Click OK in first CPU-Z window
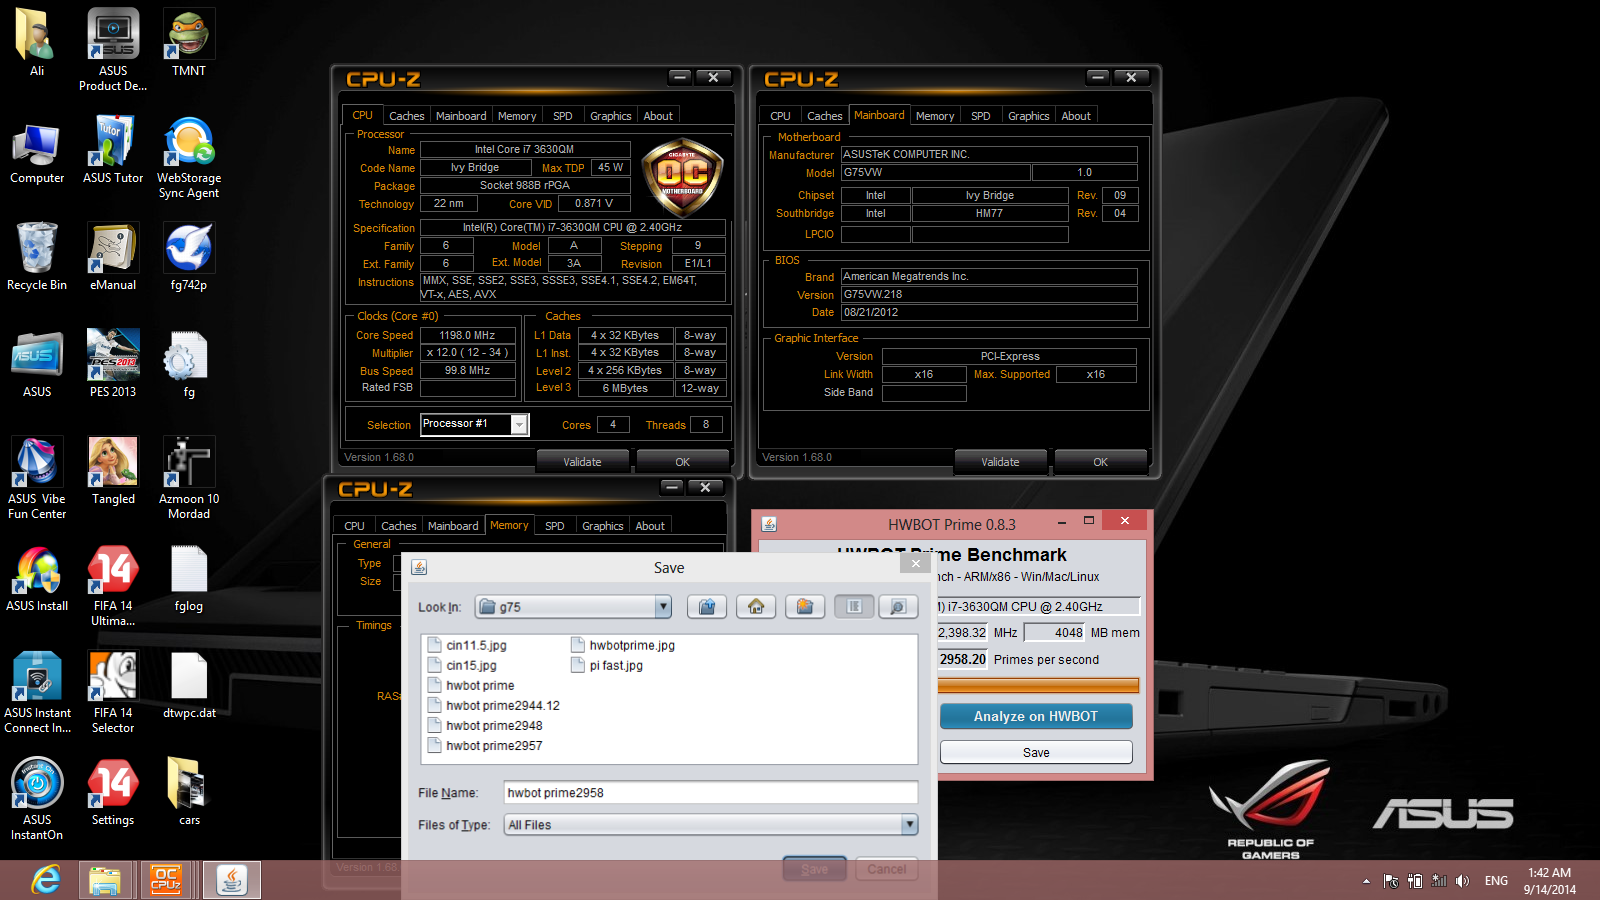This screenshot has width=1600, height=900. coord(682,462)
